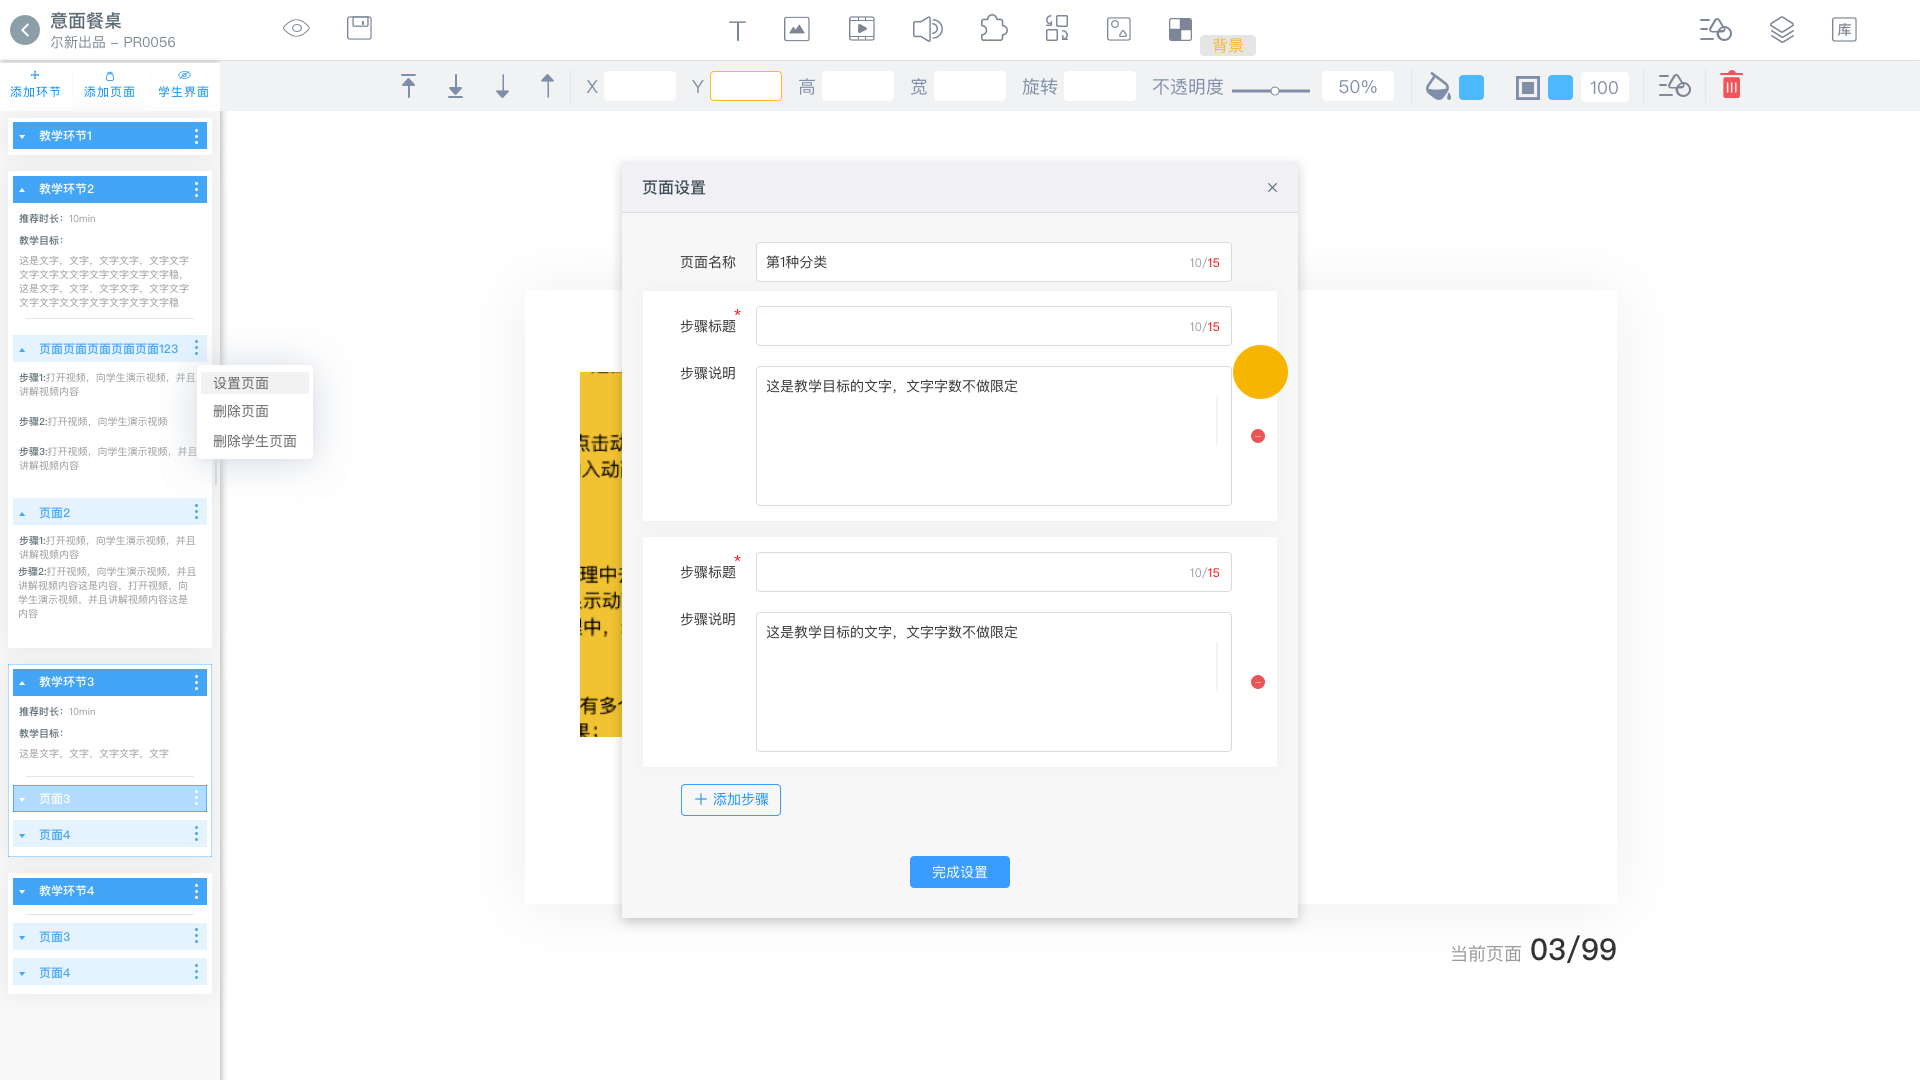Click 添加页面 button

click(x=109, y=85)
